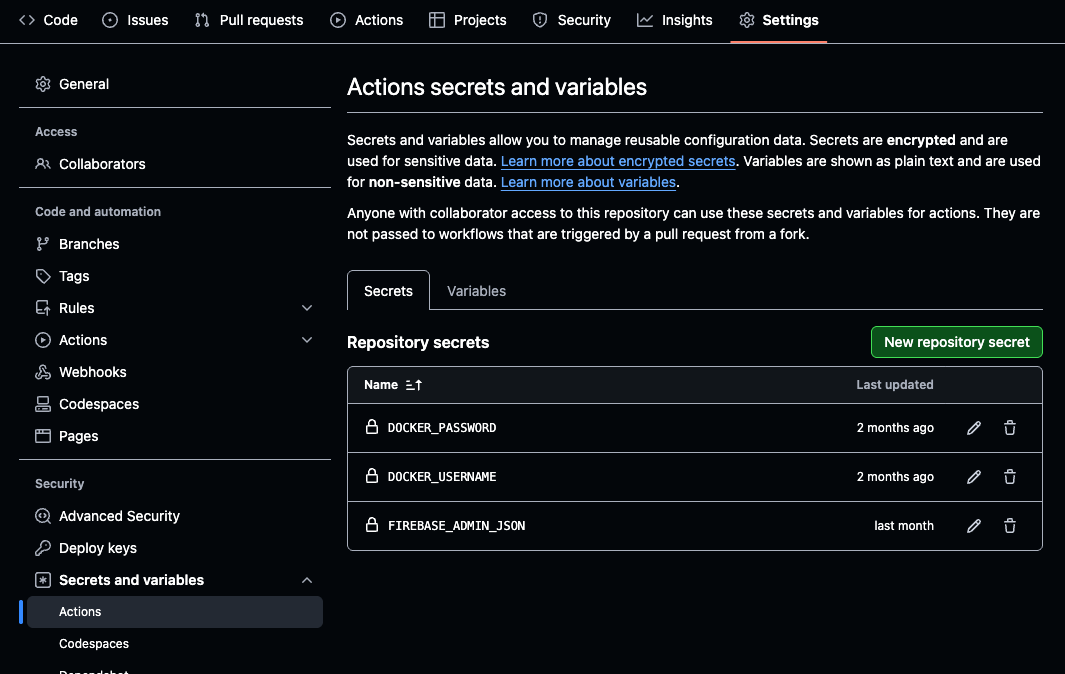This screenshot has height=674, width=1065.
Task: Open Codespaces under Secrets and variables
Action: tap(94, 644)
